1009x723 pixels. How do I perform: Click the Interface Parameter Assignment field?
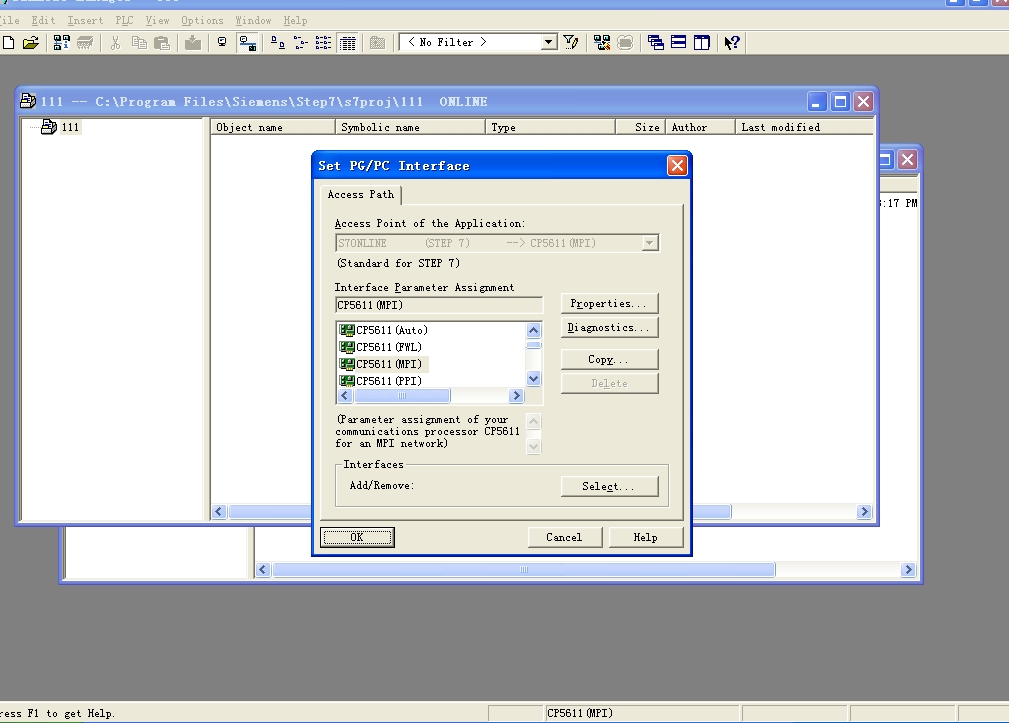439,305
